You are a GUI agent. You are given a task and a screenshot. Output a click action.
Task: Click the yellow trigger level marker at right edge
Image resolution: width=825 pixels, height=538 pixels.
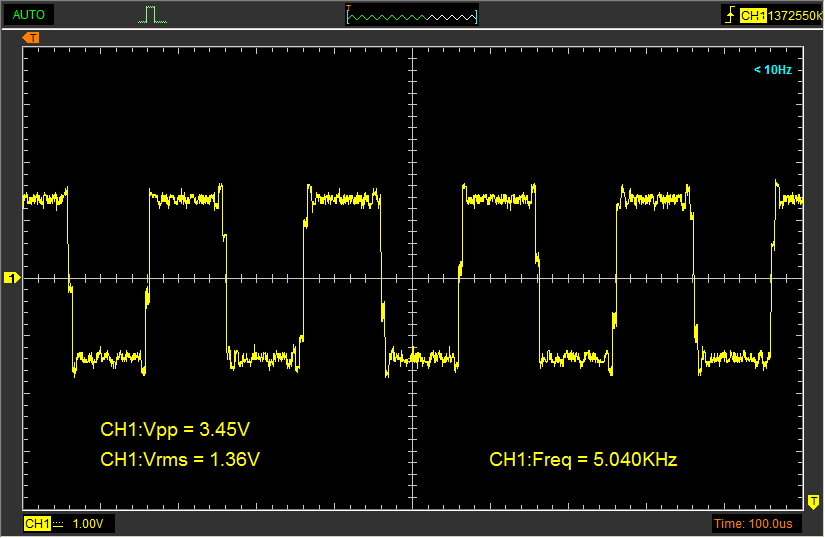coord(813,501)
